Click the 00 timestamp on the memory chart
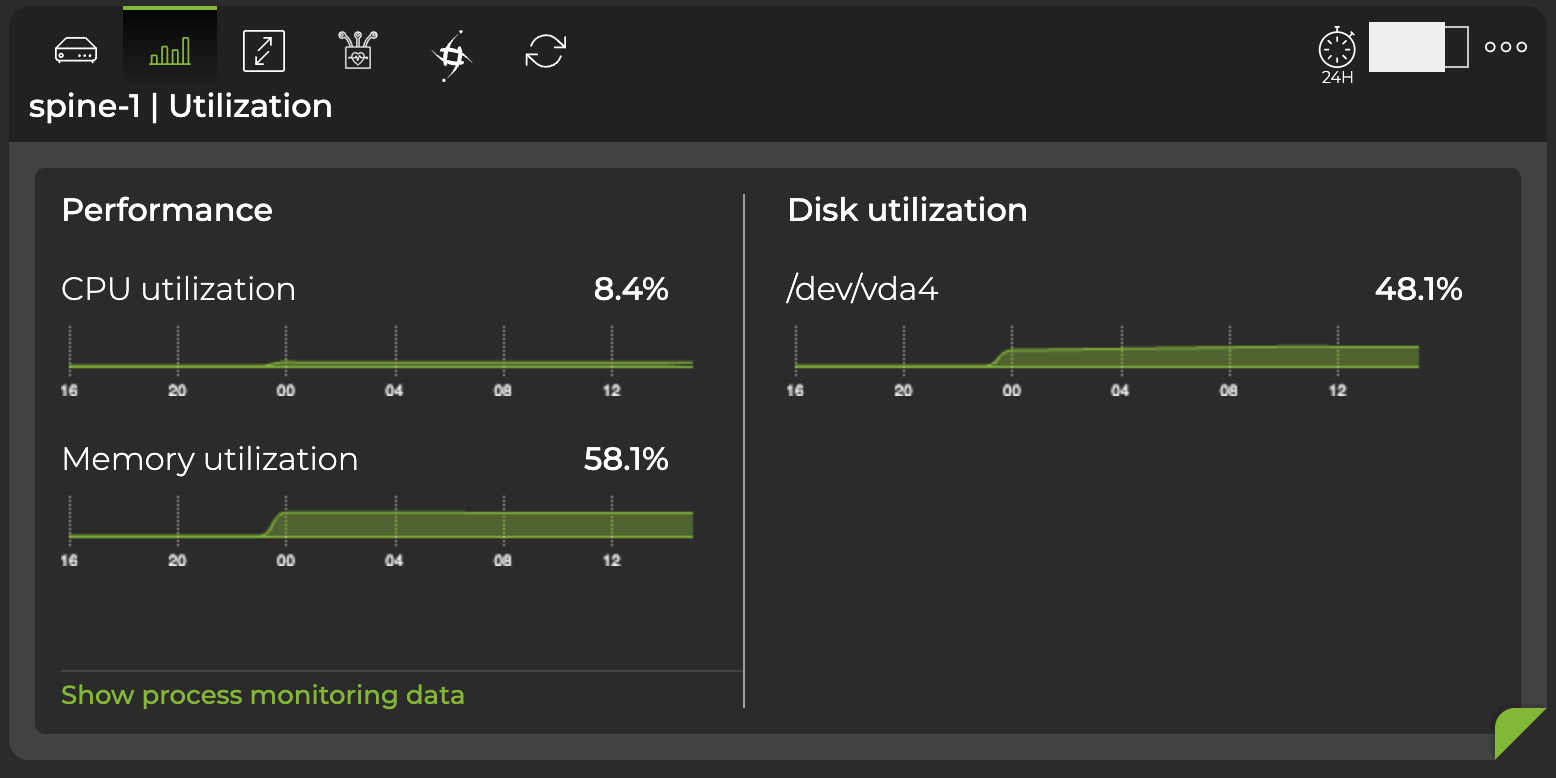The image size is (1556, 778). 285,561
